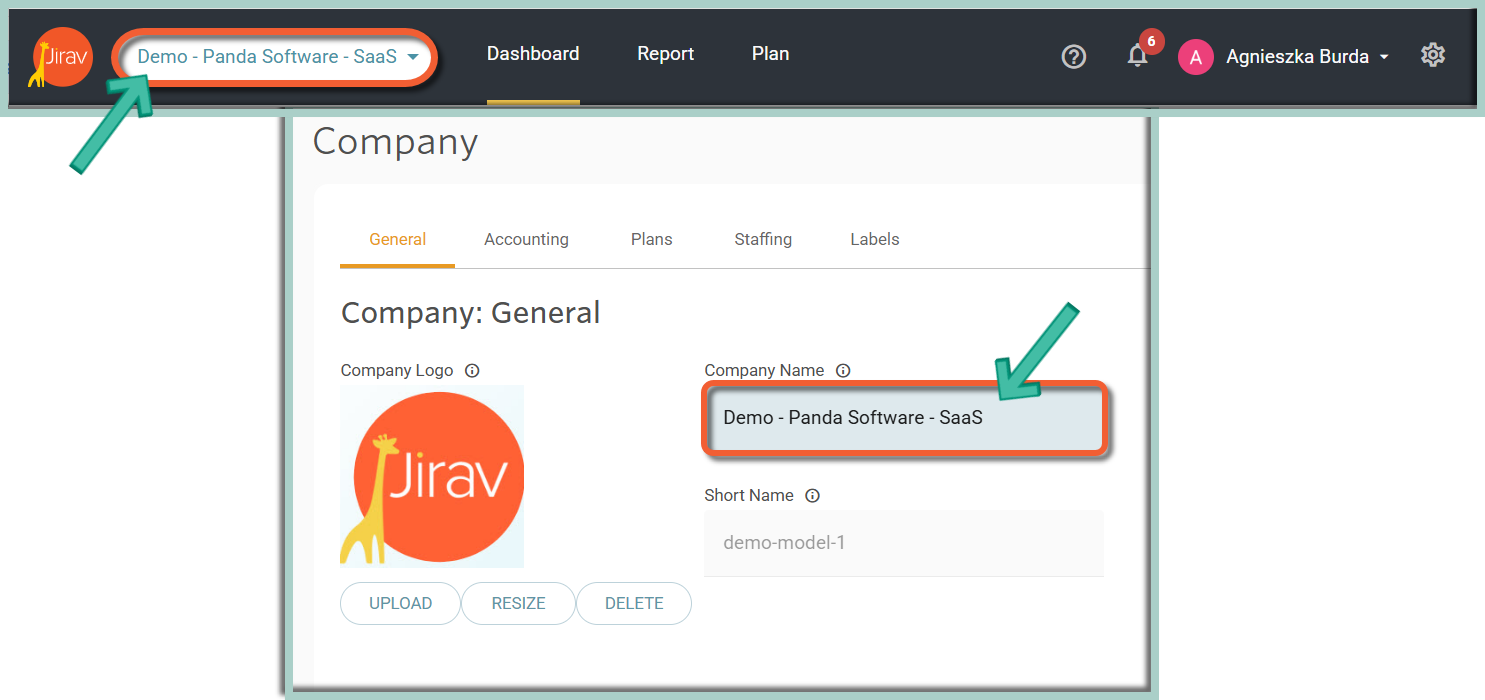Click the UPLOAD logo button
Viewport: 1485px width, 700px height.
[401, 604]
